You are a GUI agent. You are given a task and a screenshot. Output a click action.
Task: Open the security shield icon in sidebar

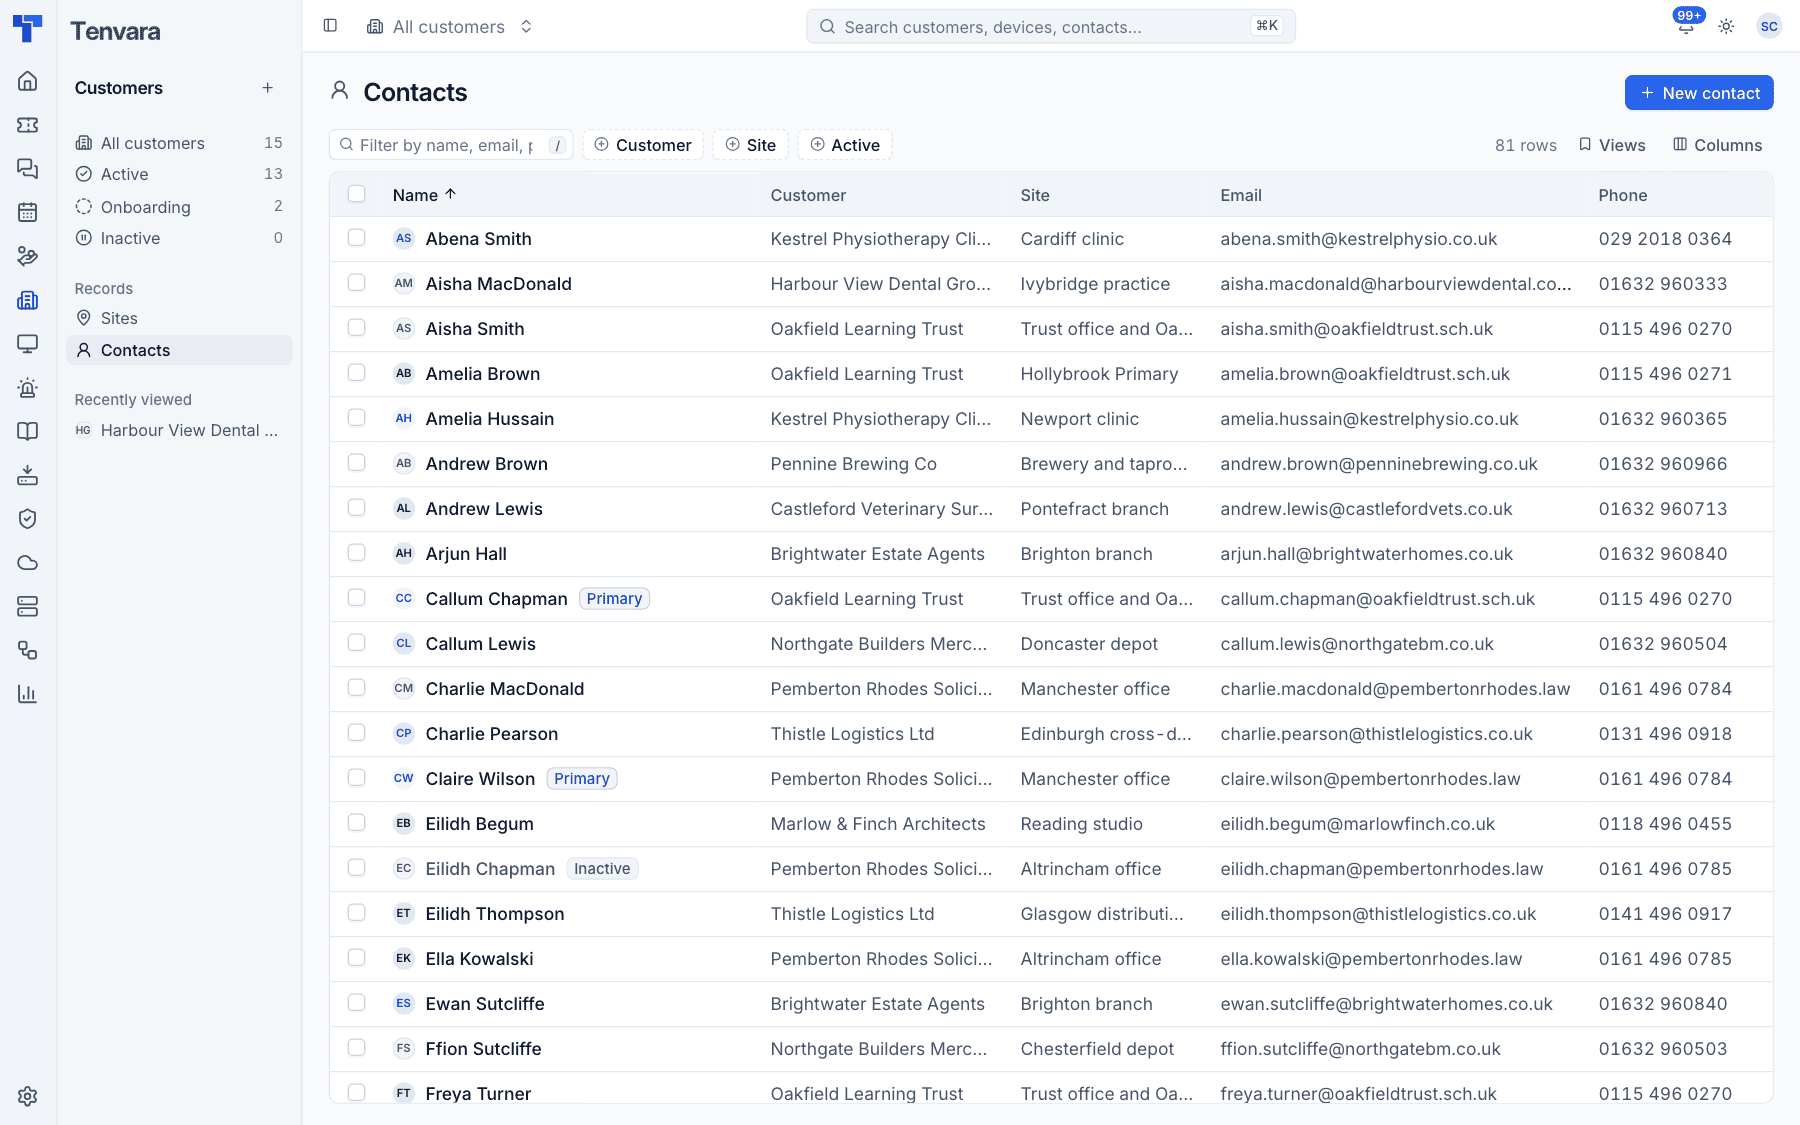tap(28, 519)
